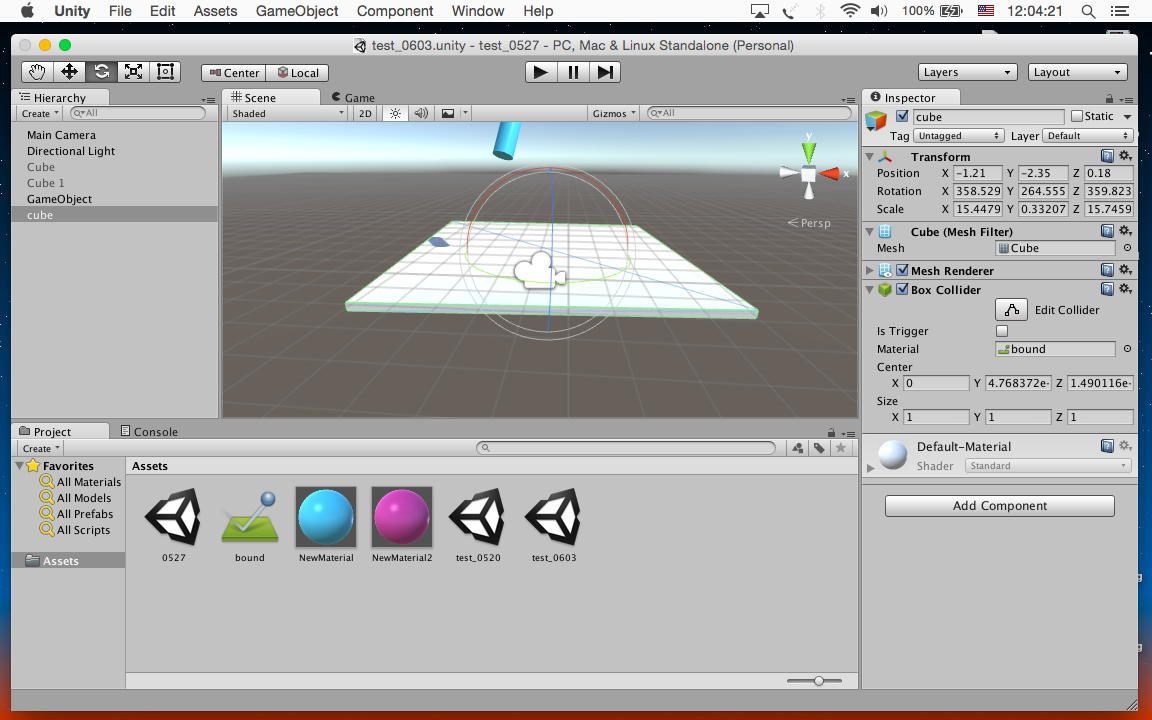1152x720 pixels.
Task: Open the Assets menu
Action: pos(215,11)
